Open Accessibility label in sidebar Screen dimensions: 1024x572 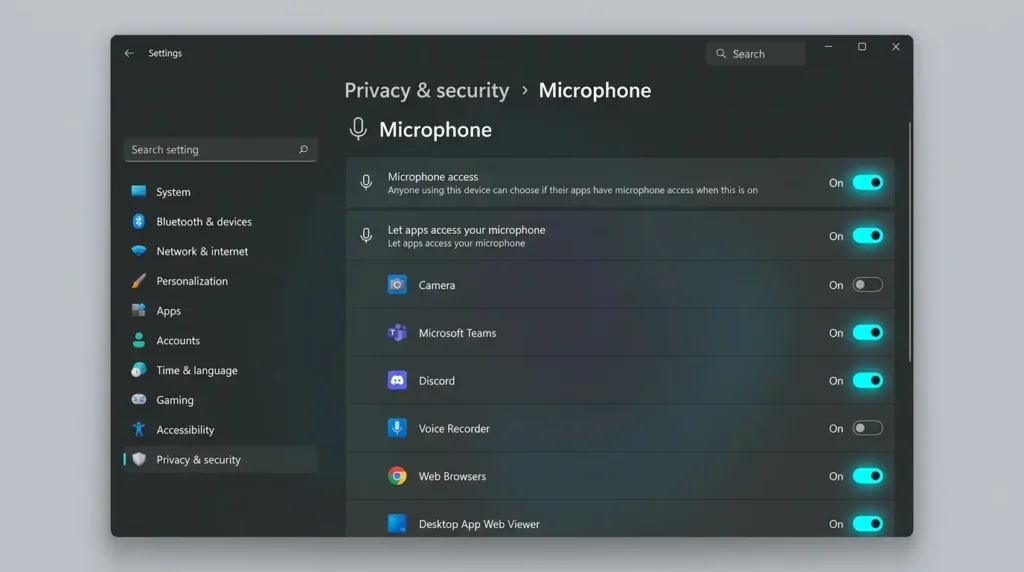click(x=185, y=430)
